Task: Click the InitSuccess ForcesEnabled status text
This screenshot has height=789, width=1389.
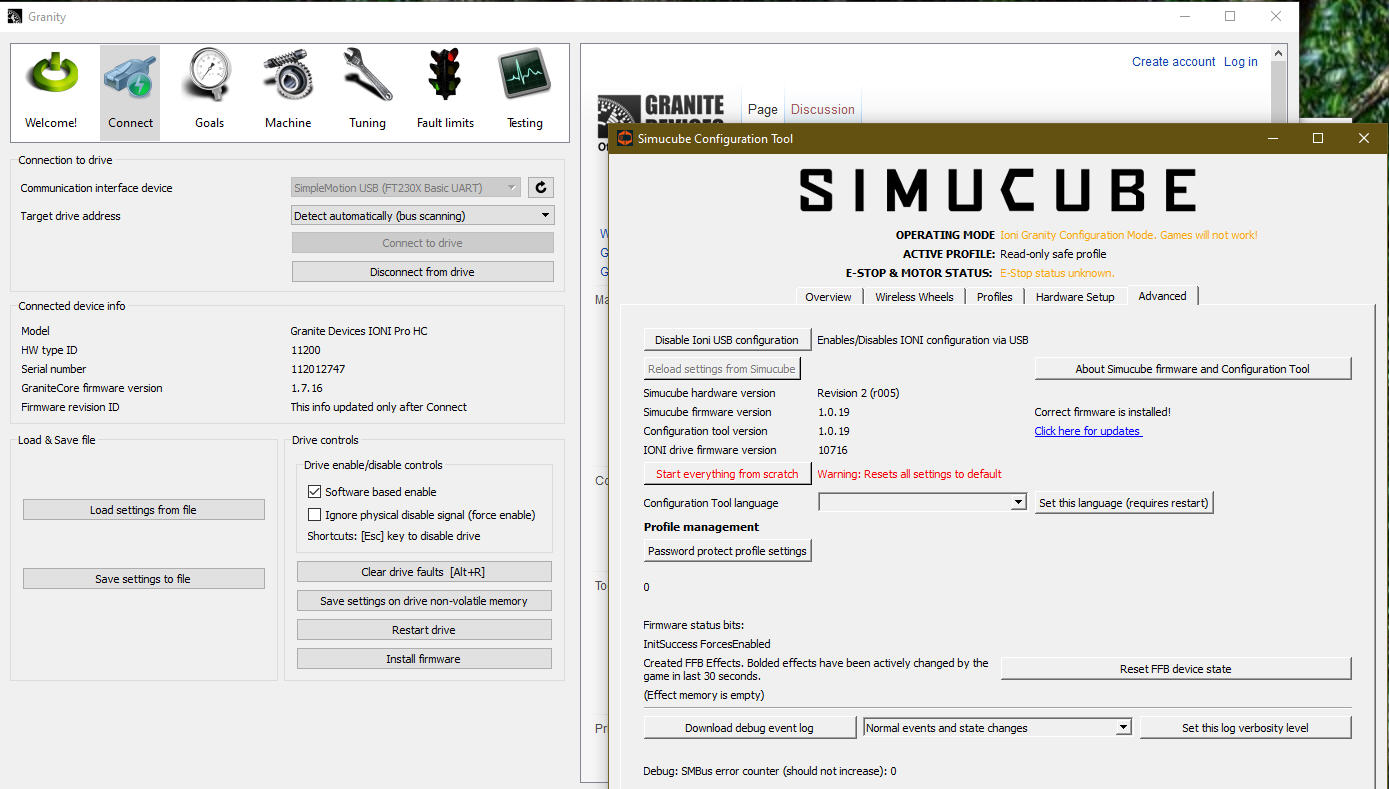Action: tap(707, 644)
